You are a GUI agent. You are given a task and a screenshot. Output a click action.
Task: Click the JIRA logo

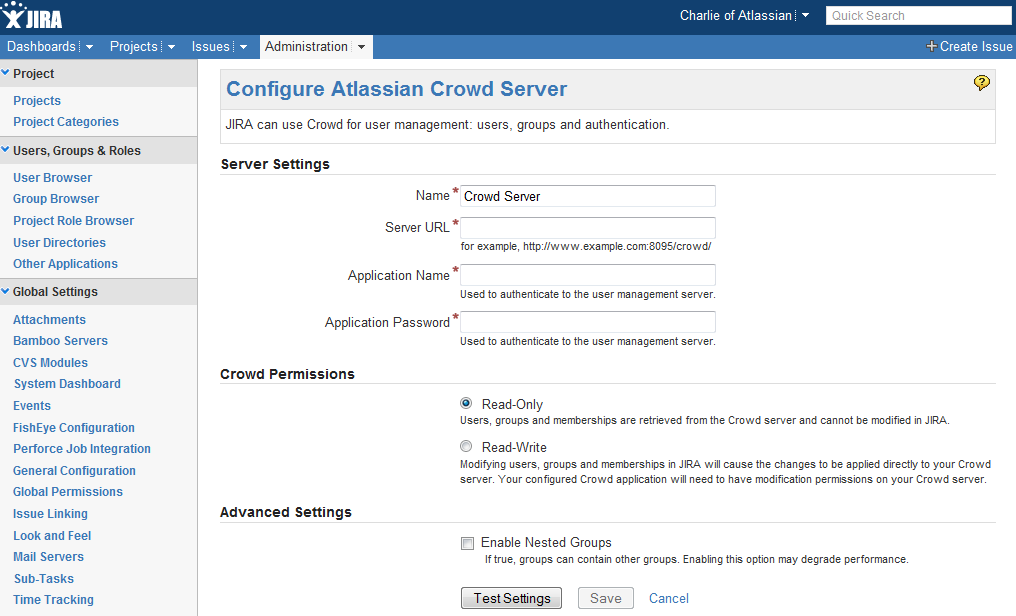click(32, 16)
